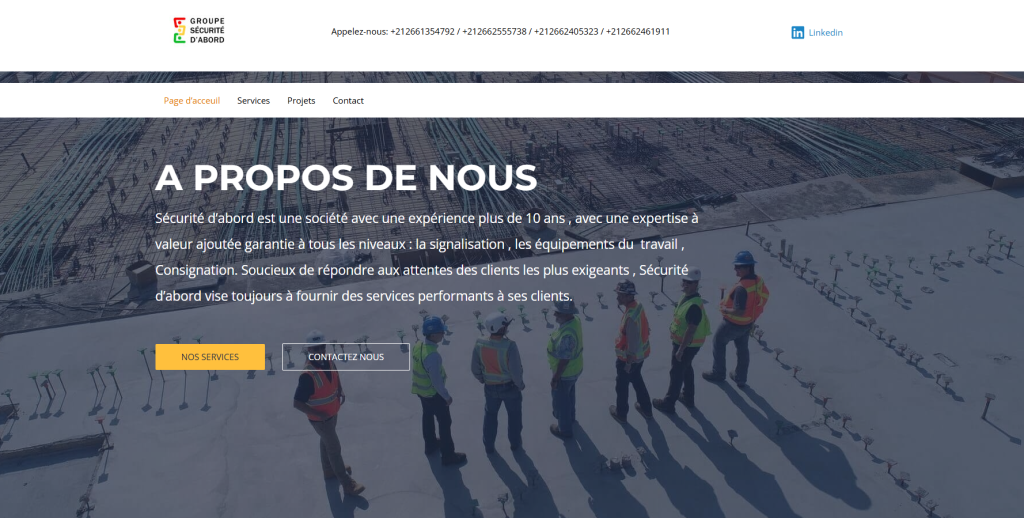Click the yellow NOS SERVICES button
The image size is (1024, 518).
click(x=210, y=357)
